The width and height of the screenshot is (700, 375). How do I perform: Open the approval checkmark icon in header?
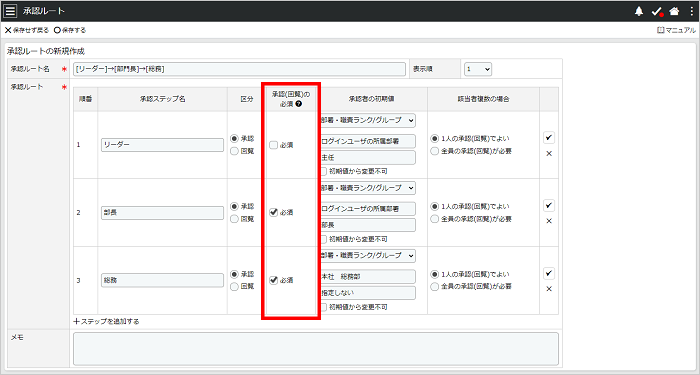pyautogui.click(x=657, y=12)
